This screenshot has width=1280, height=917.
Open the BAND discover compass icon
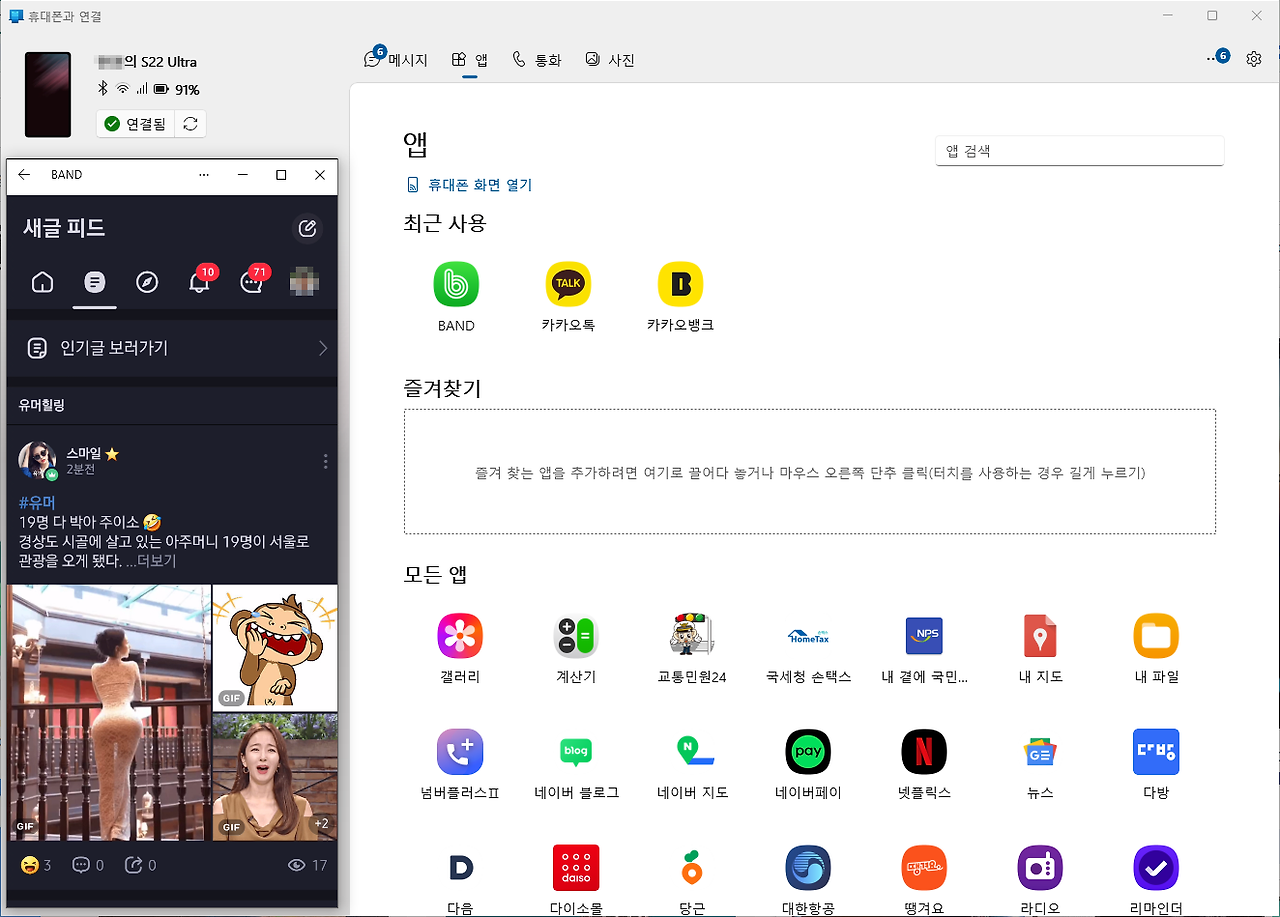tap(147, 283)
